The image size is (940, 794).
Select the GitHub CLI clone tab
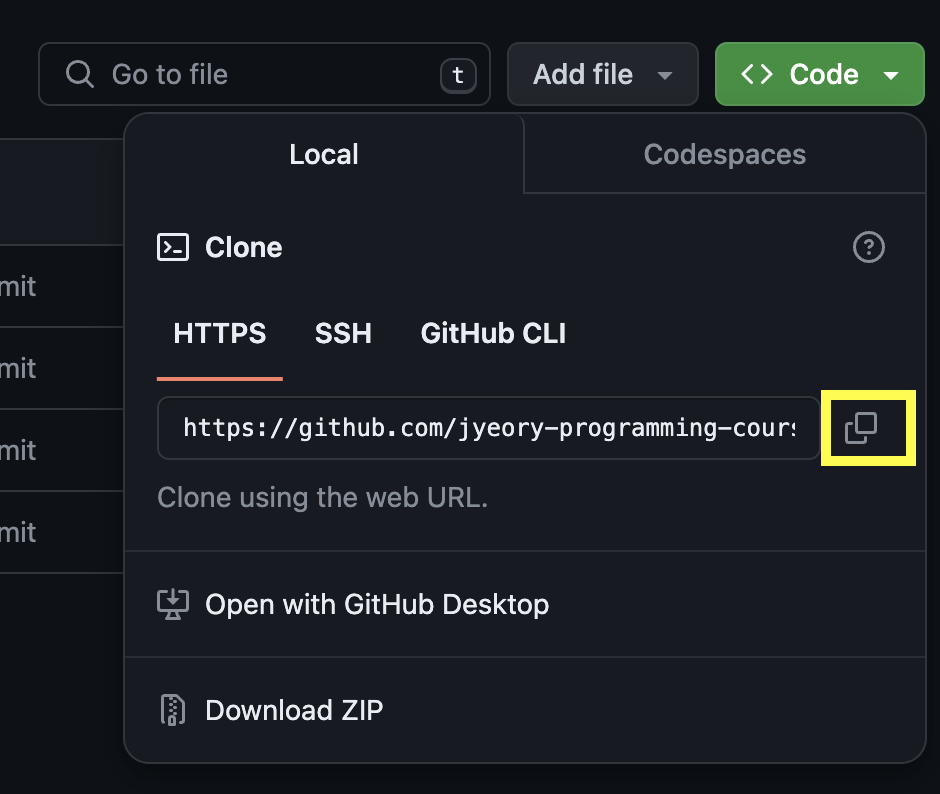coord(493,333)
